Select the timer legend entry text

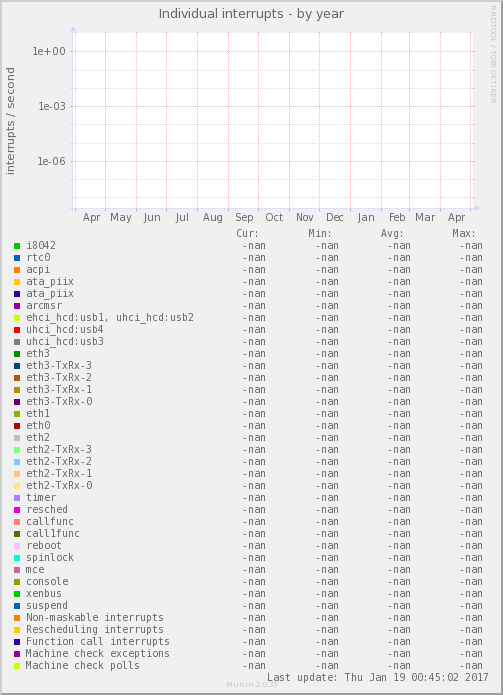(41, 497)
